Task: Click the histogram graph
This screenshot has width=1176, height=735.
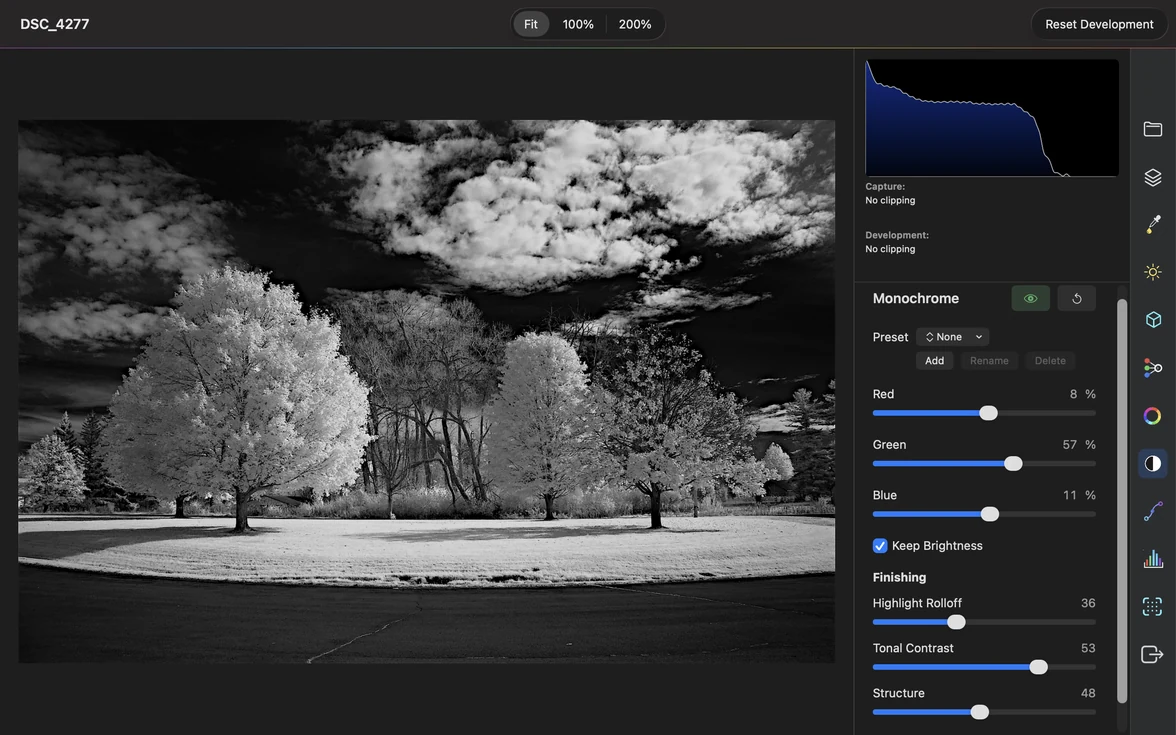Action: 992,118
